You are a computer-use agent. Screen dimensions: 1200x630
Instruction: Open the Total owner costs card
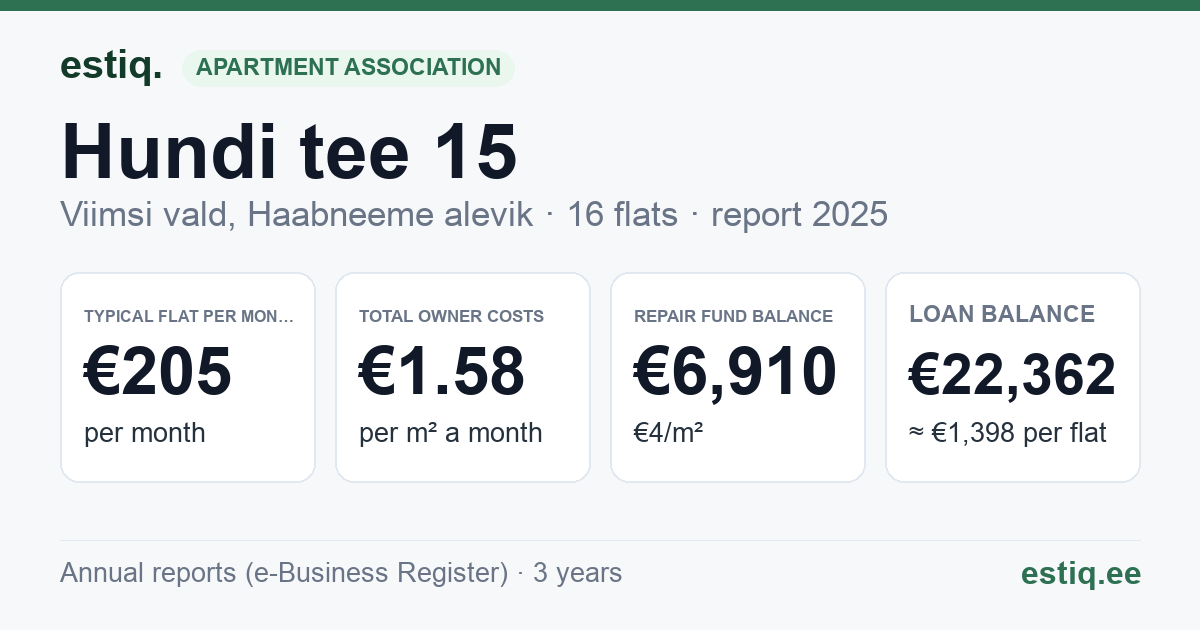point(463,377)
